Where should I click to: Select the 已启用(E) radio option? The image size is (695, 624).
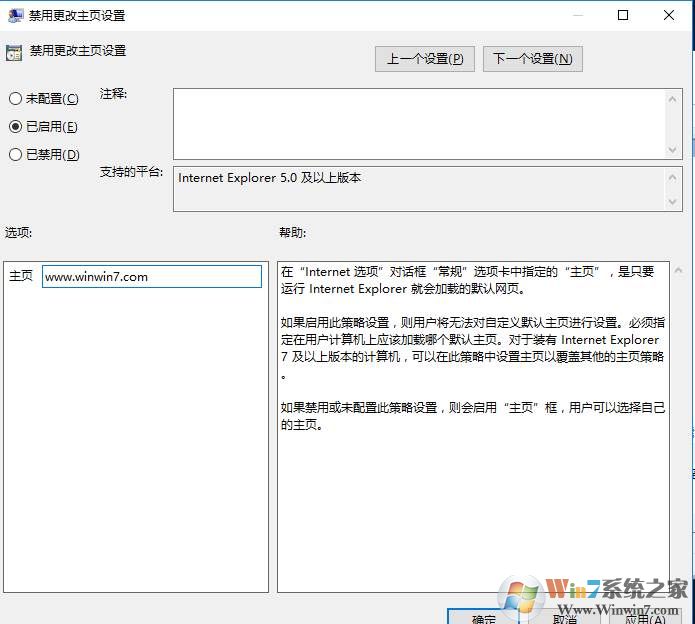point(43,127)
